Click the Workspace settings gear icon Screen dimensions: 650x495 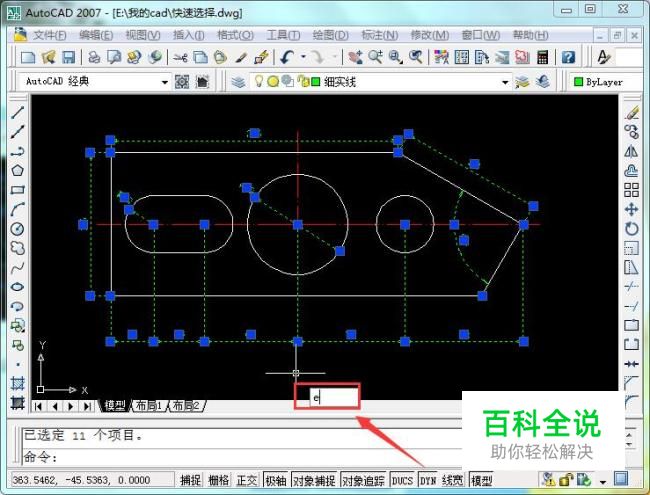coord(182,82)
